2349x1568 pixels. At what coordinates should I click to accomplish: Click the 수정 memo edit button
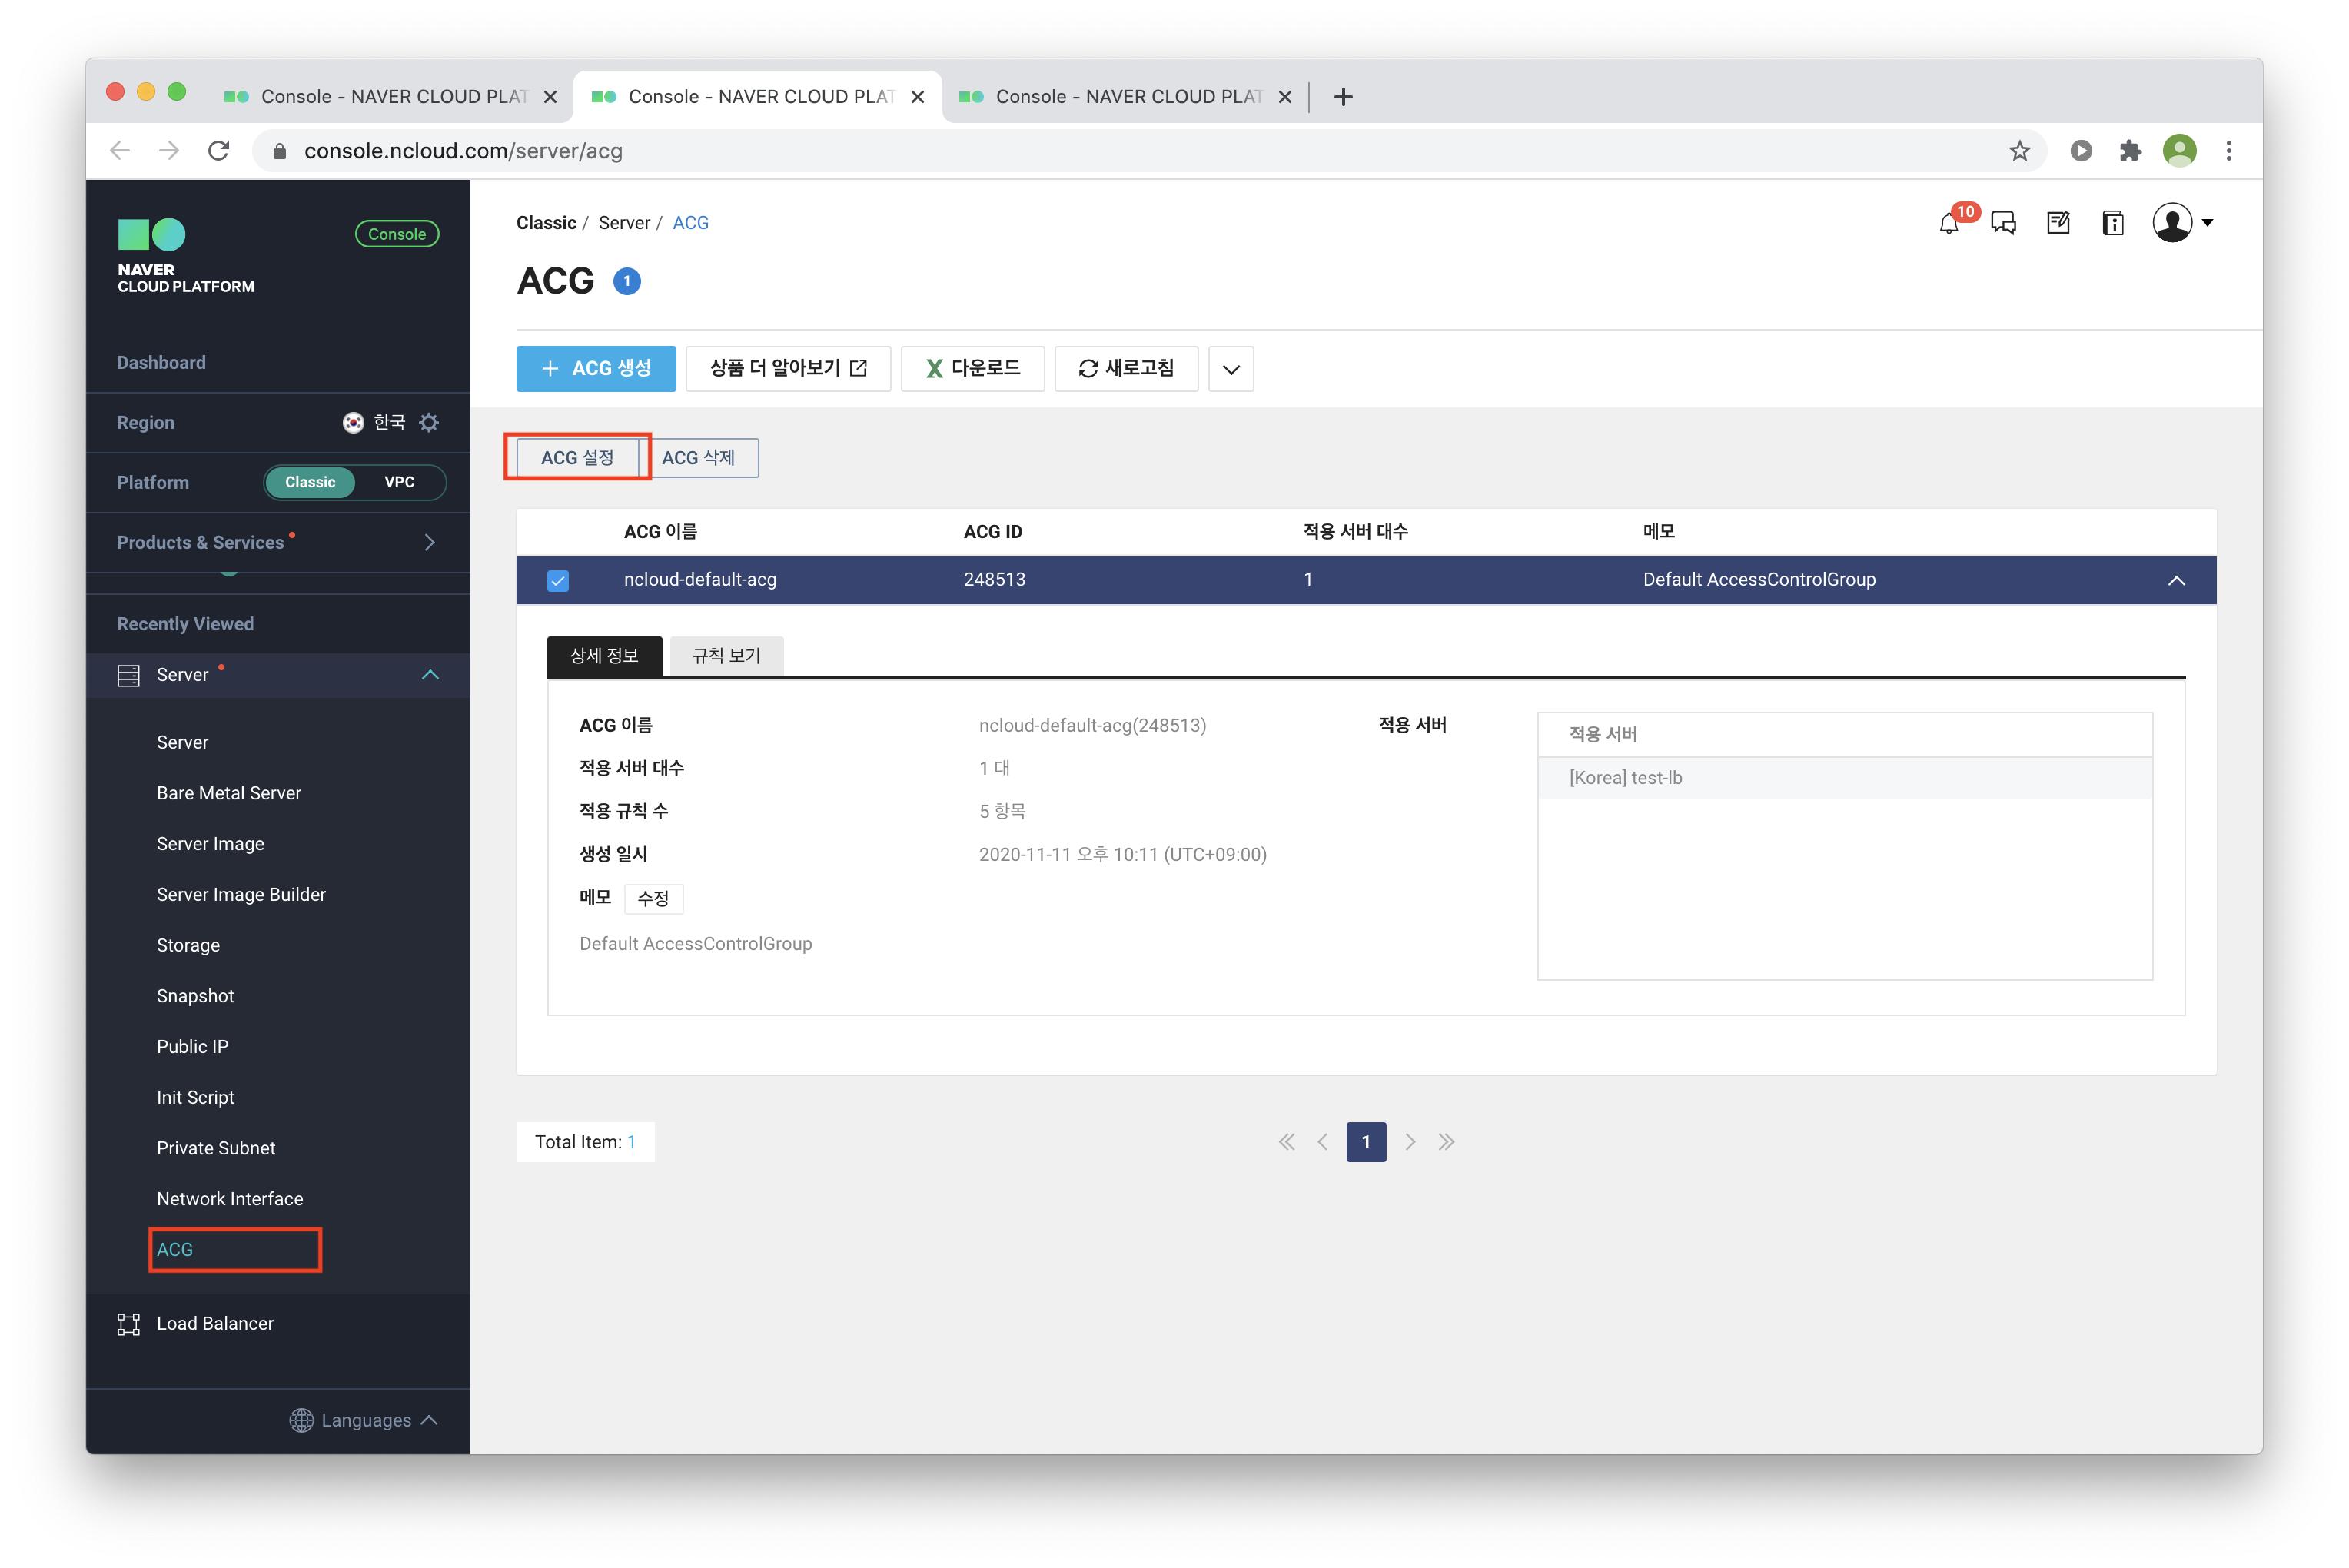[x=653, y=899]
